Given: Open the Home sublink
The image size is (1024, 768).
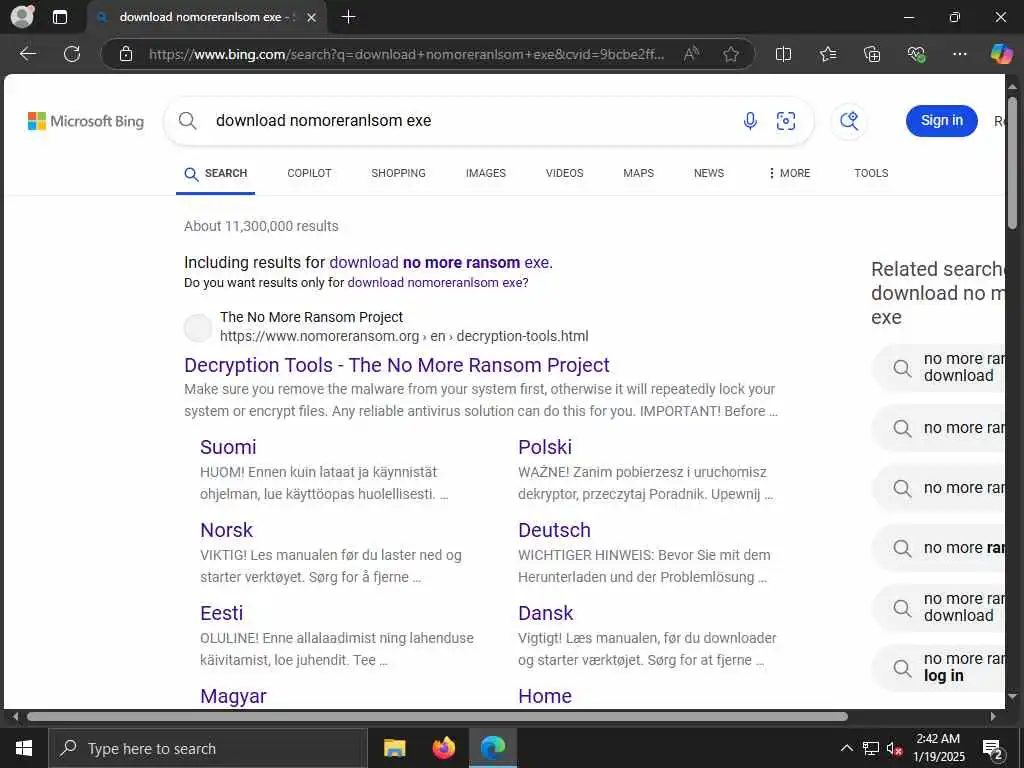Looking at the screenshot, I should pyautogui.click(x=545, y=696).
